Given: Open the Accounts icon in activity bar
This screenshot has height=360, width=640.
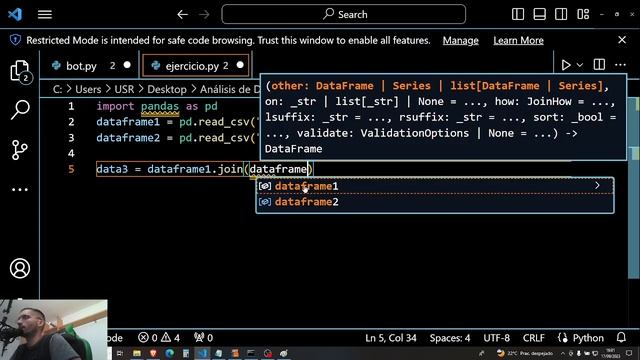Looking at the screenshot, I should [x=20, y=268].
